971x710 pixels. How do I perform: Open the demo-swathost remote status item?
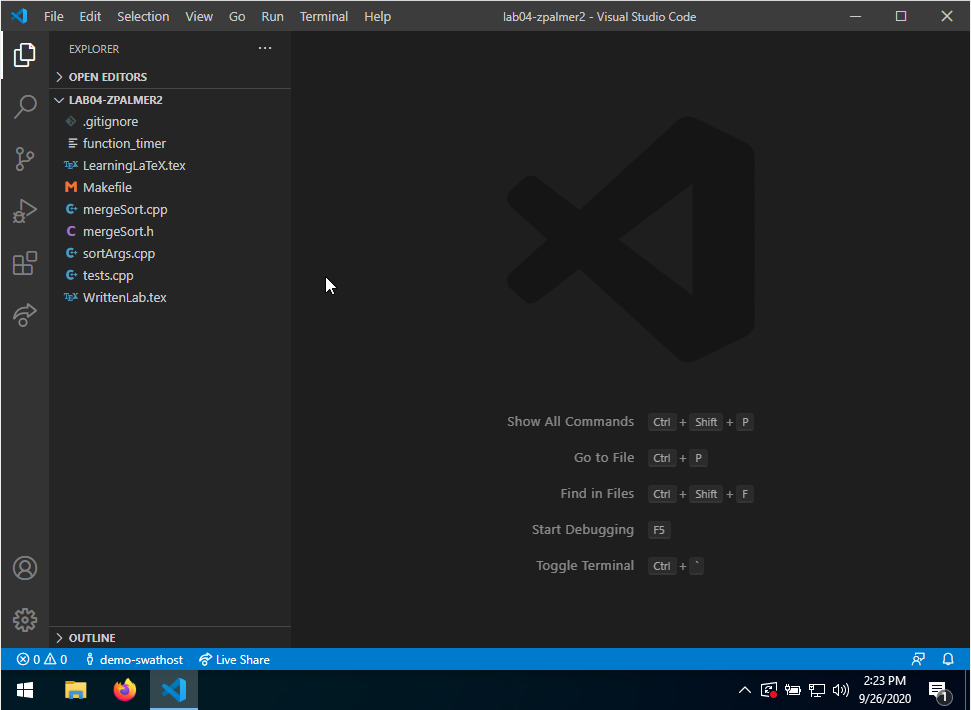[x=133, y=659]
